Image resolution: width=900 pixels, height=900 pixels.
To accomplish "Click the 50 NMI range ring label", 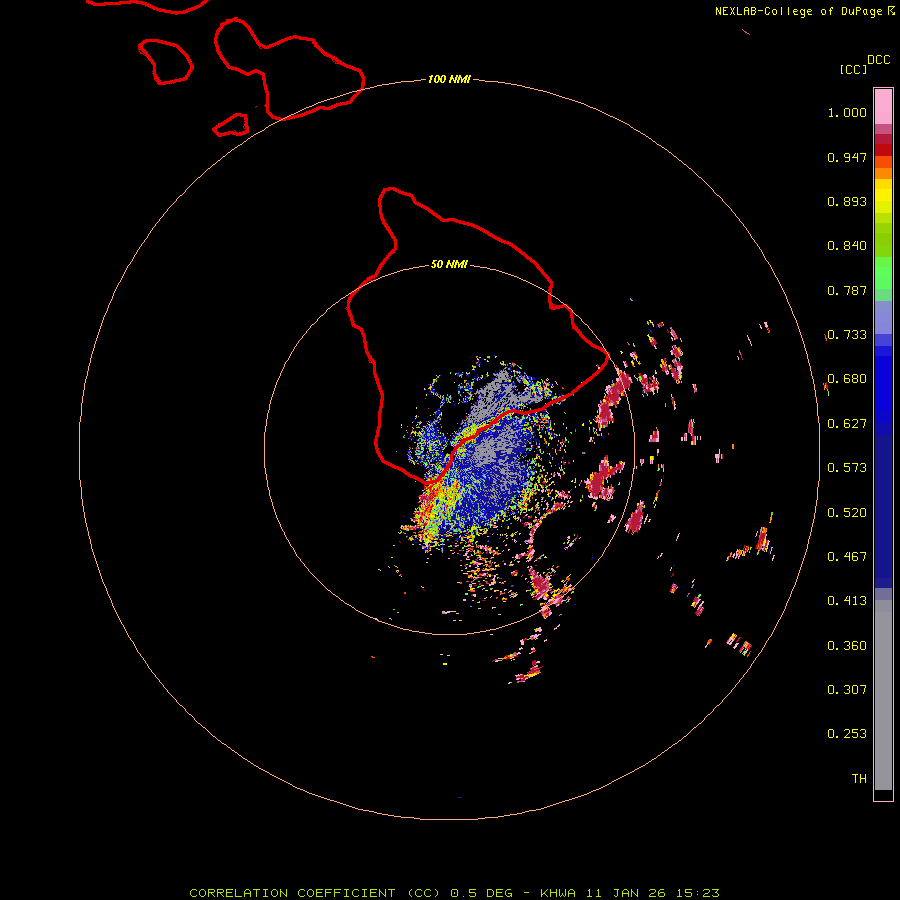I will pyautogui.click(x=449, y=264).
